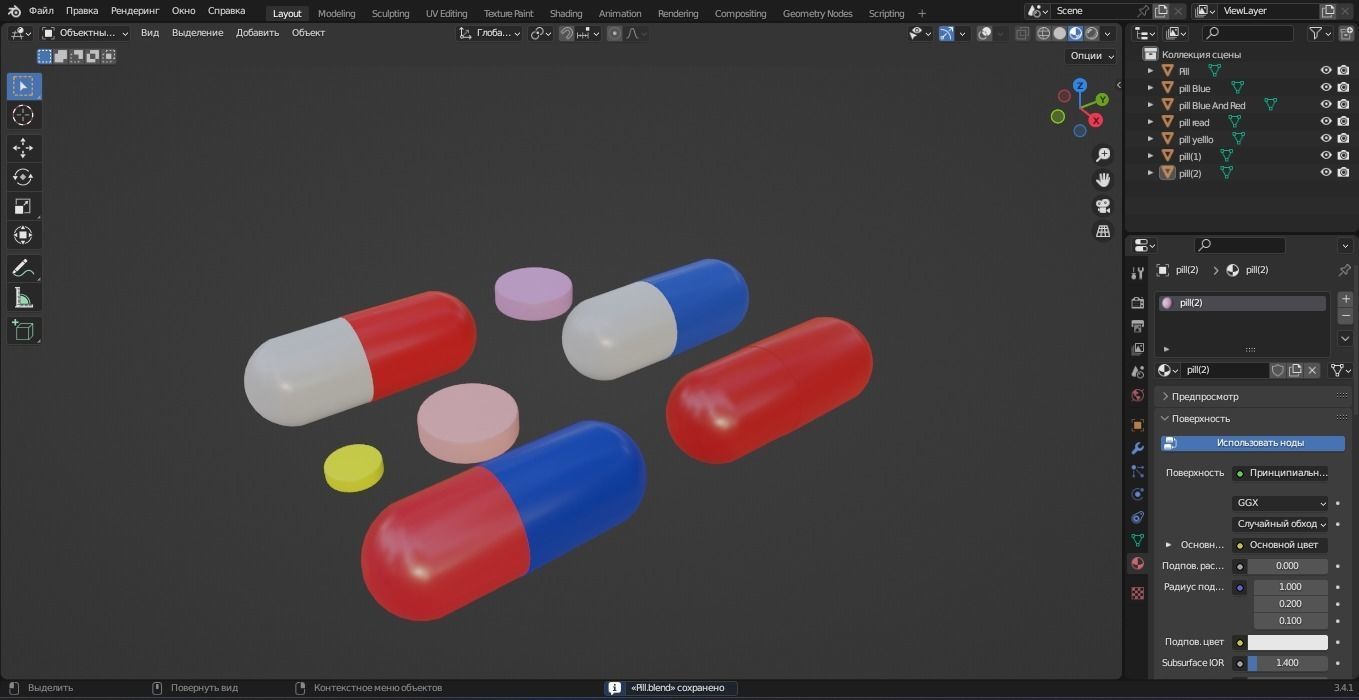
Task: Choose the Annotate tool
Action: [23, 268]
